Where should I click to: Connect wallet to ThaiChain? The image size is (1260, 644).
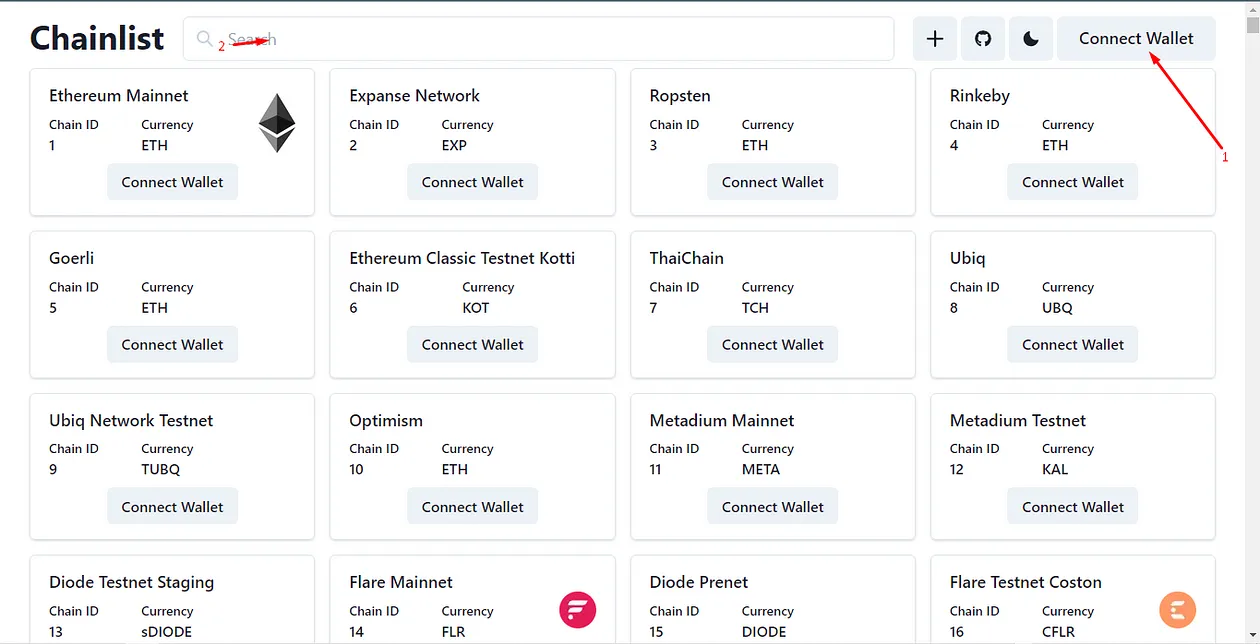click(x=772, y=345)
